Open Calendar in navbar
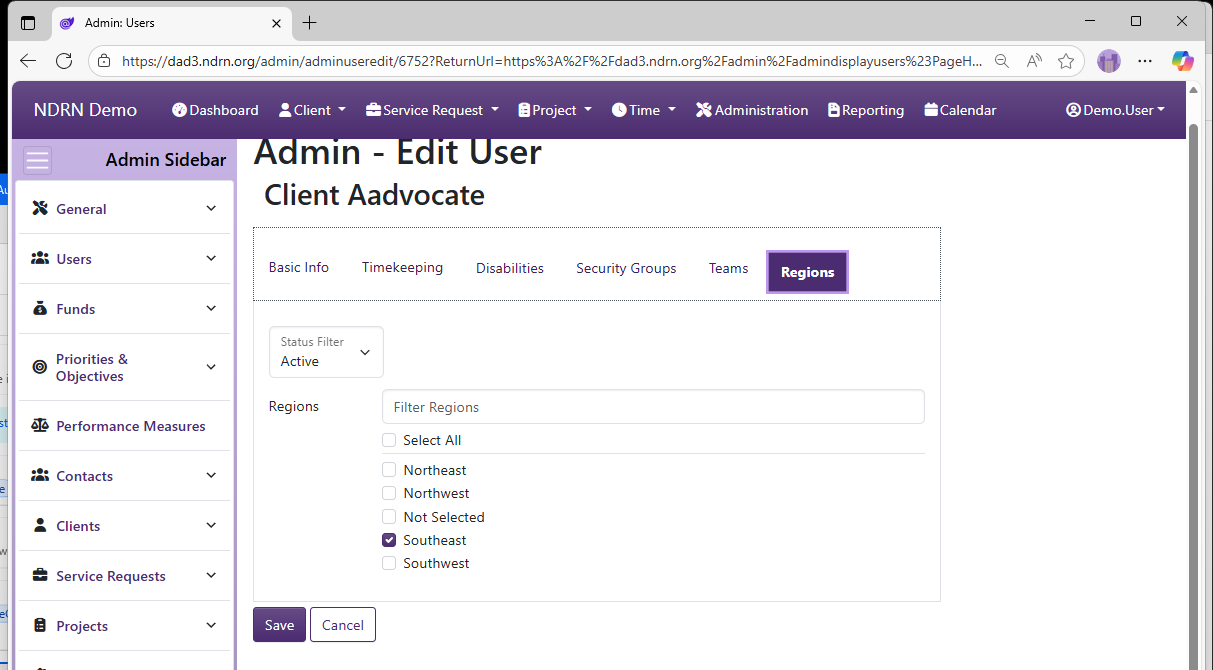The image size is (1213, 670). tap(960, 110)
